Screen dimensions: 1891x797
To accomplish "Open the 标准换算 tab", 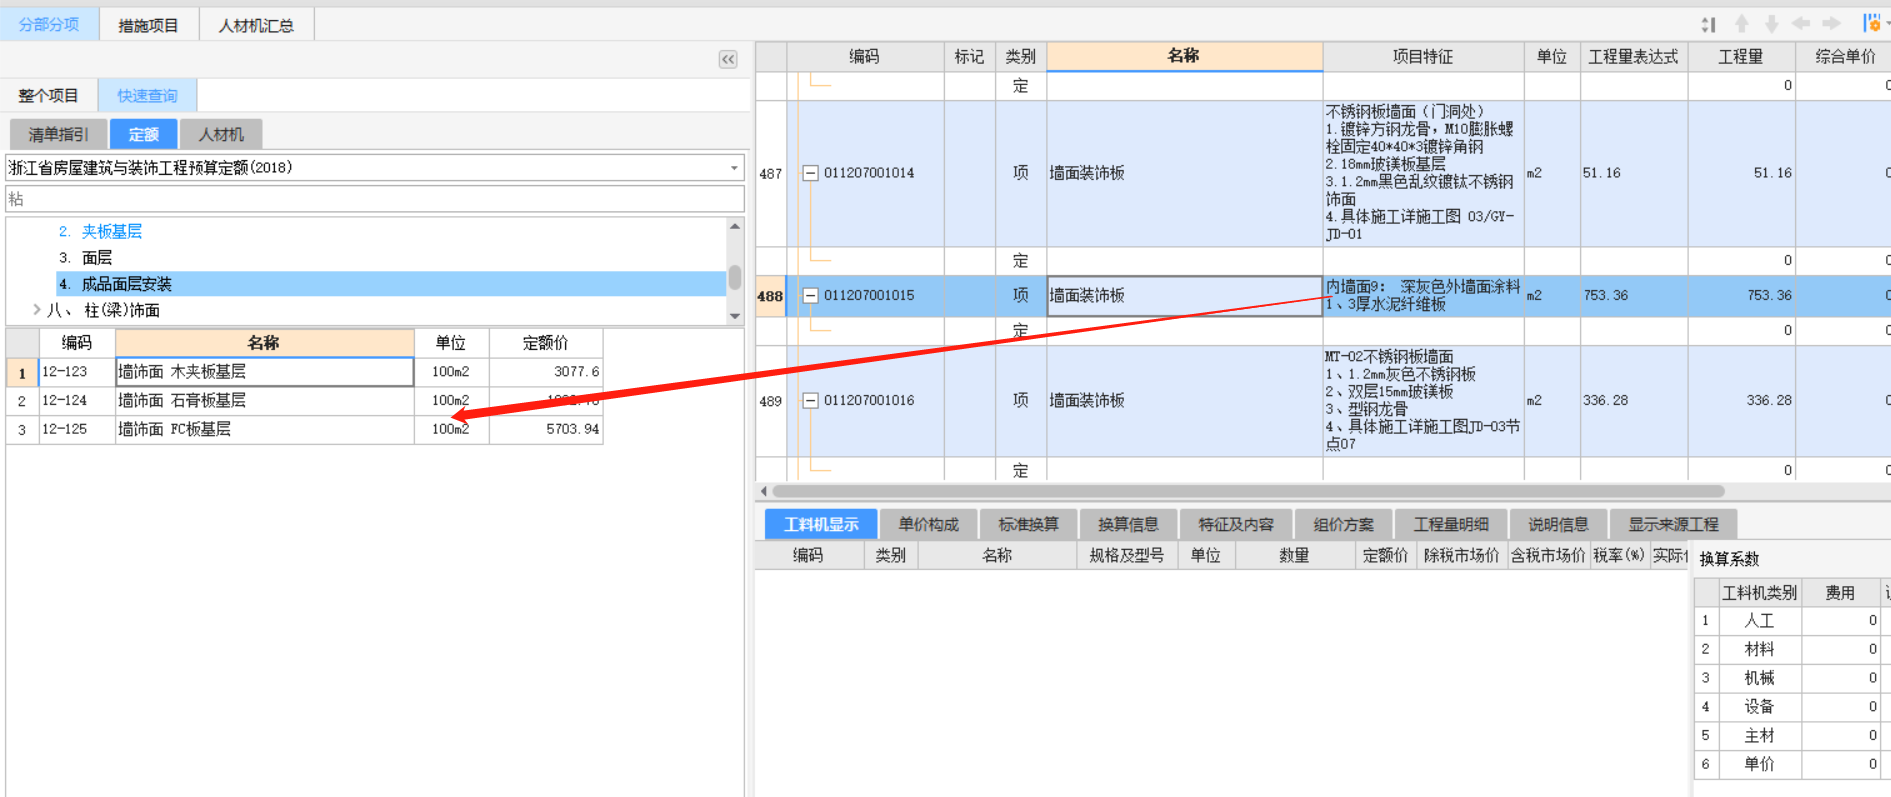I will pyautogui.click(x=1028, y=524).
